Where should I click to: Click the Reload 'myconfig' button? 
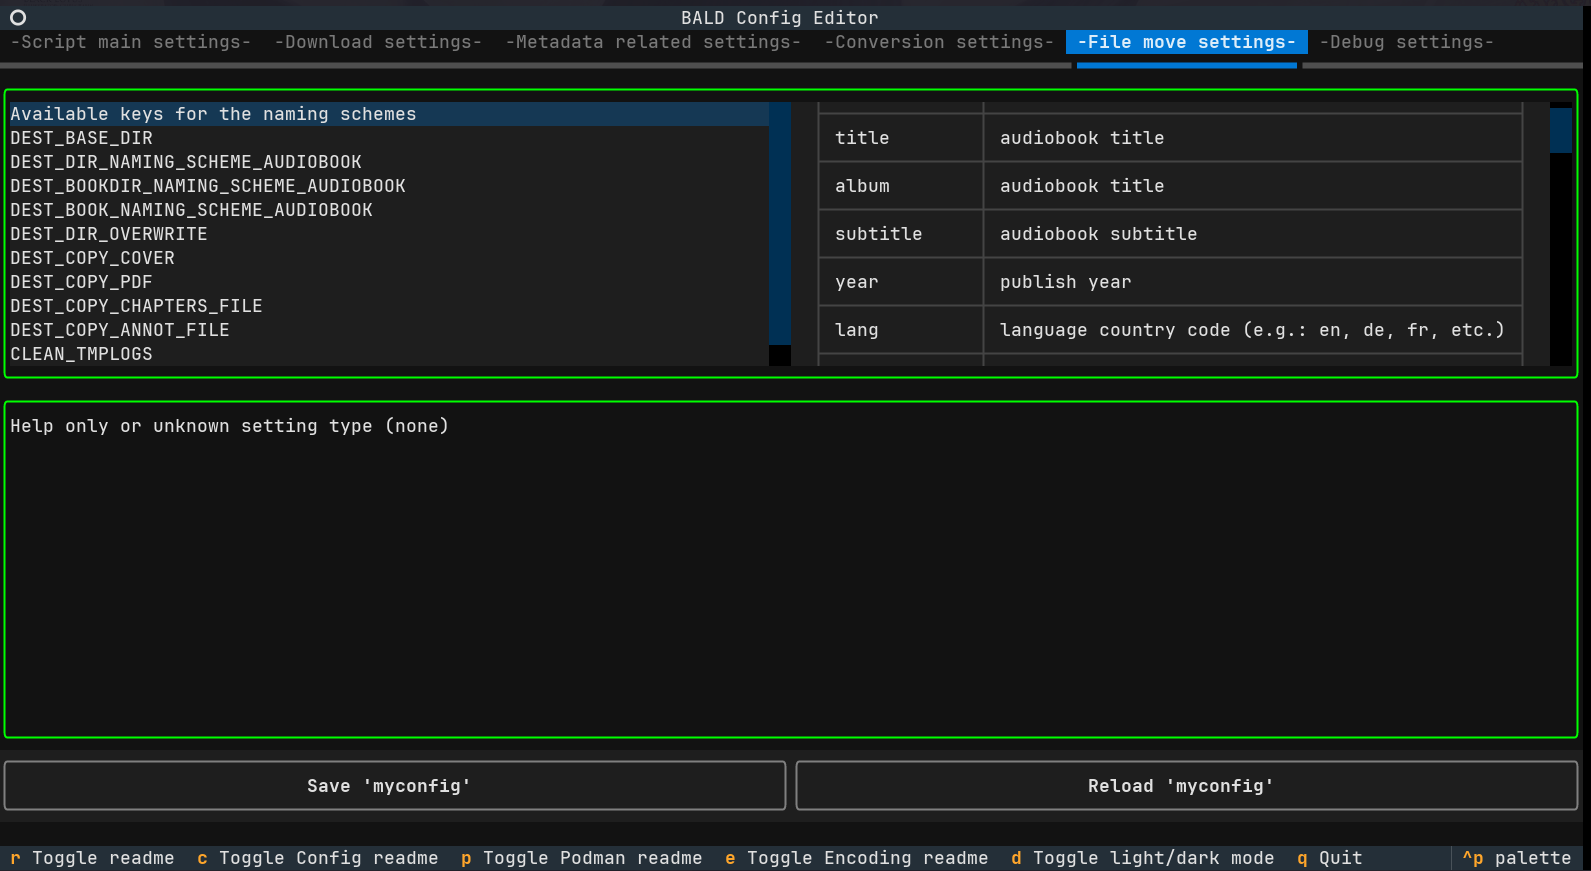[1186, 786]
